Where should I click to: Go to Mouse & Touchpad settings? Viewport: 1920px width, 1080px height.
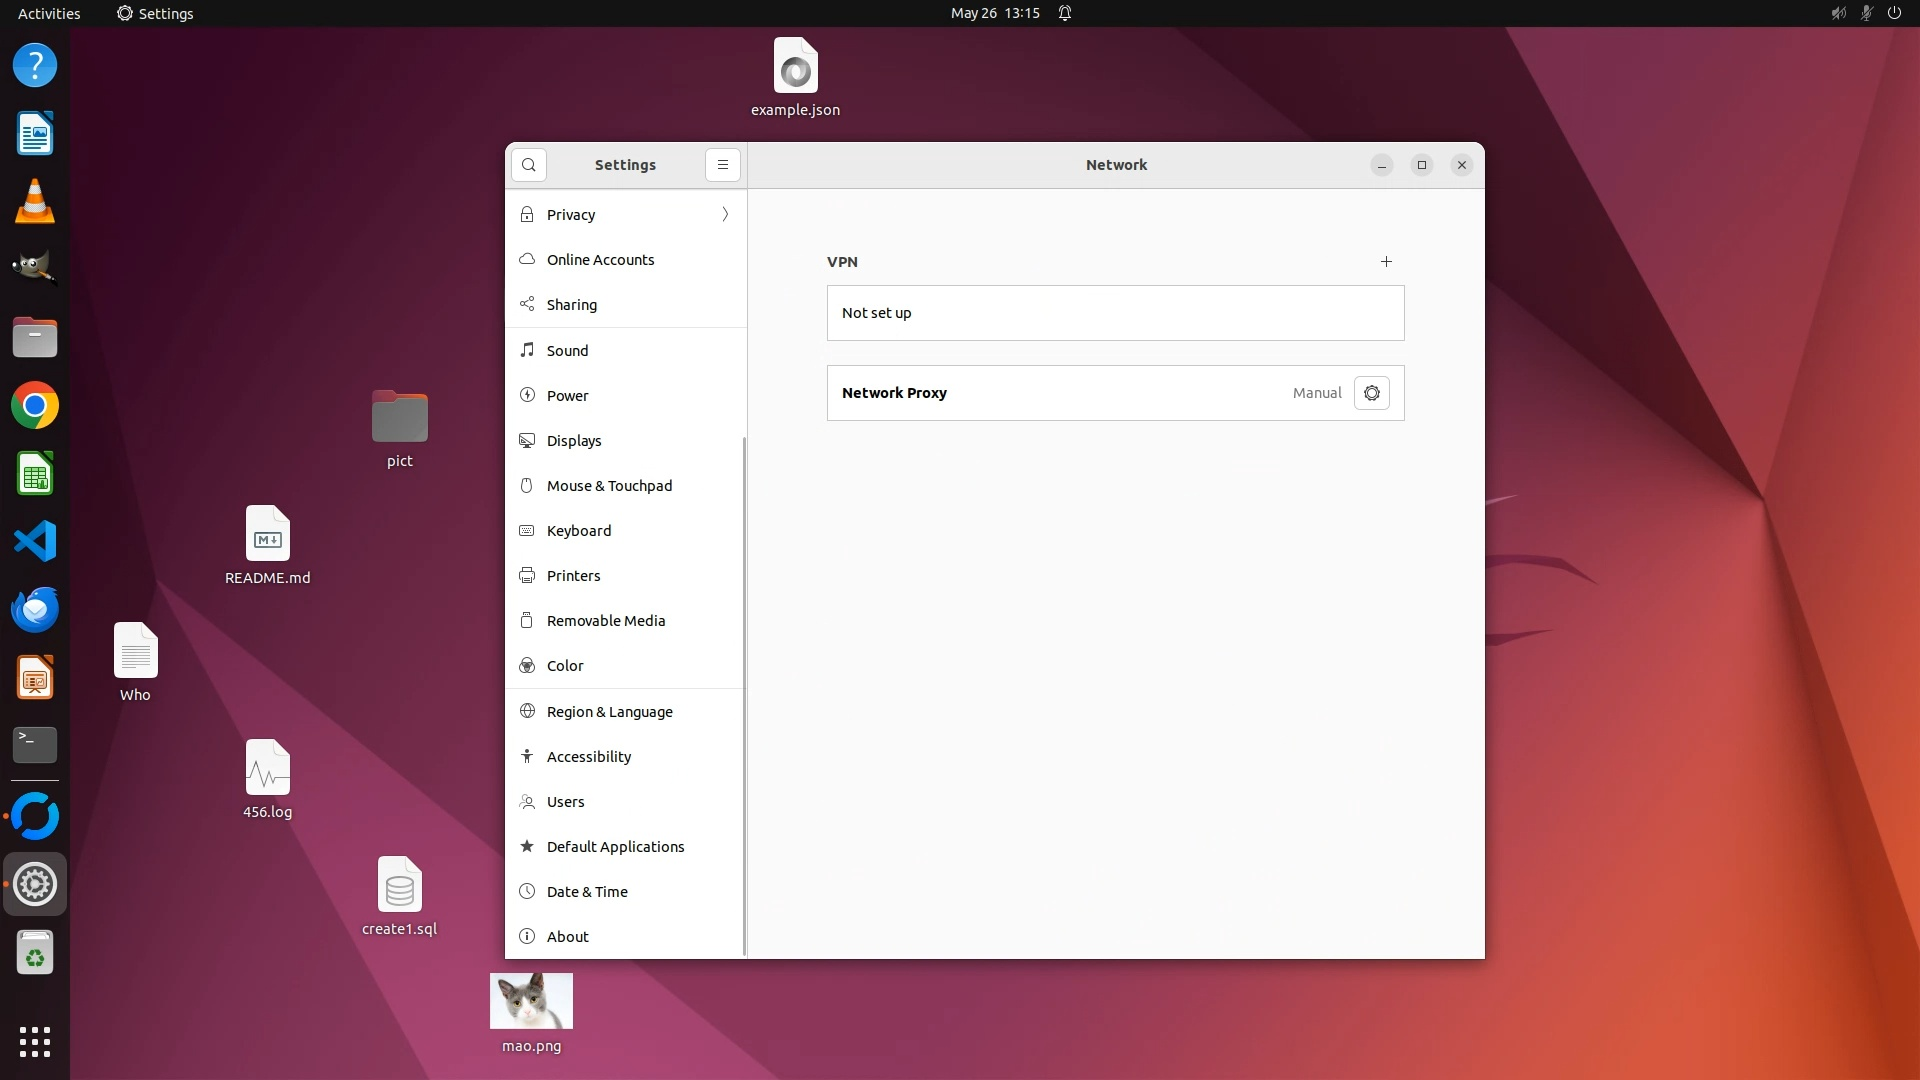click(x=609, y=486)
